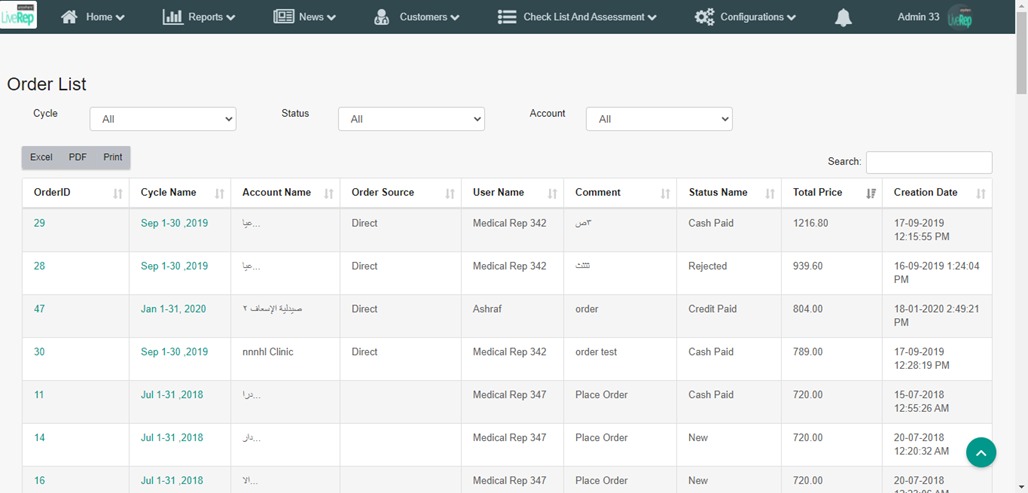Export the order list to Excel

[41, 157]
